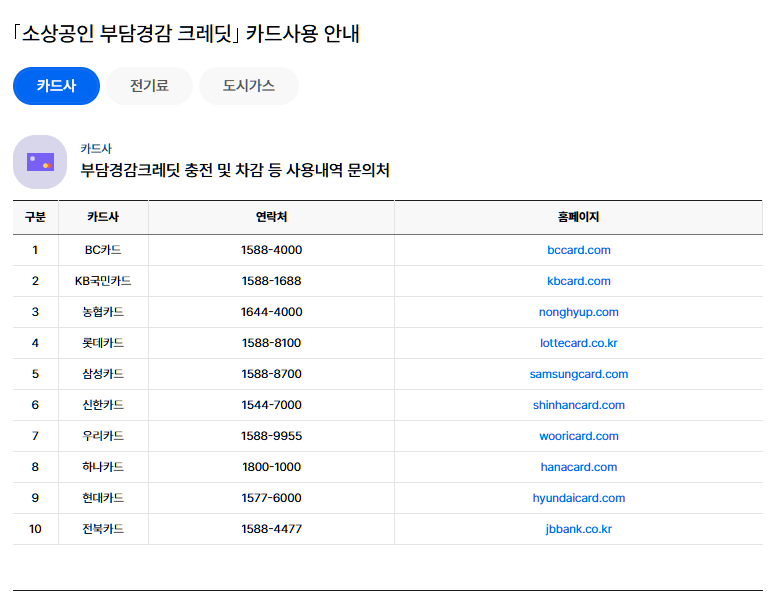This screenshot has width=778, height=603.
Task: Open the 도시가스 tab
Action: tap(249, 86)
